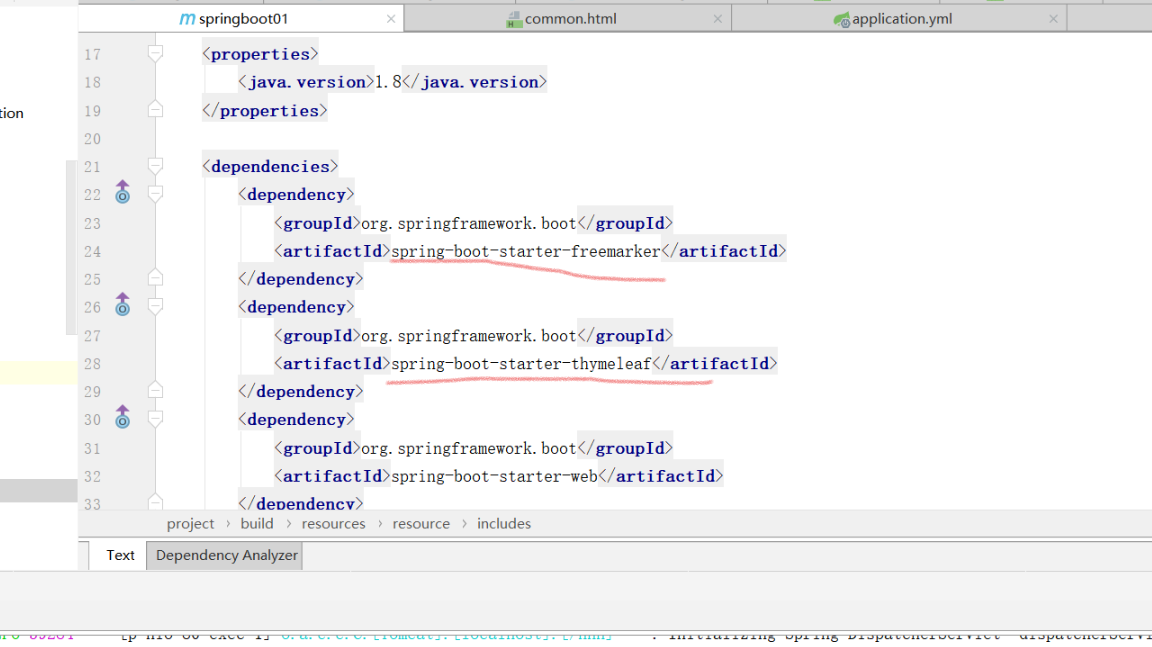Click groupId text on line 23

[x=469, y=223]
